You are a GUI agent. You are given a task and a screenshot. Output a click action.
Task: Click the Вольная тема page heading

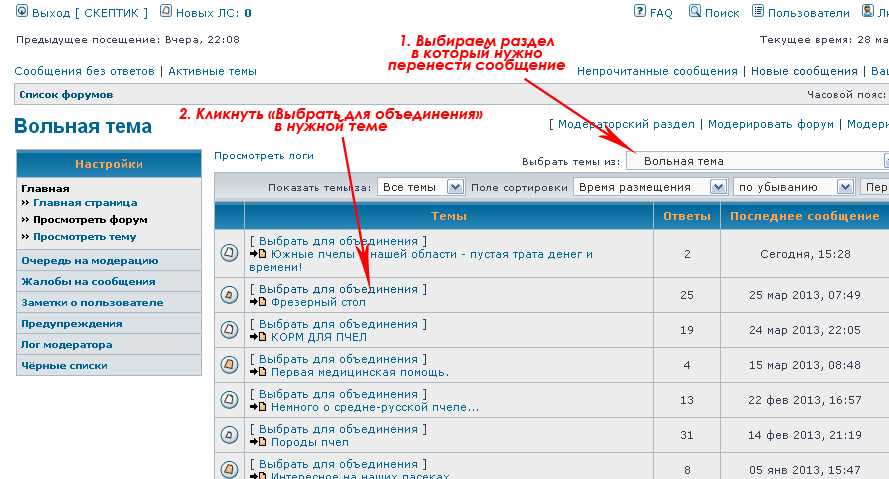click(83, 127)
